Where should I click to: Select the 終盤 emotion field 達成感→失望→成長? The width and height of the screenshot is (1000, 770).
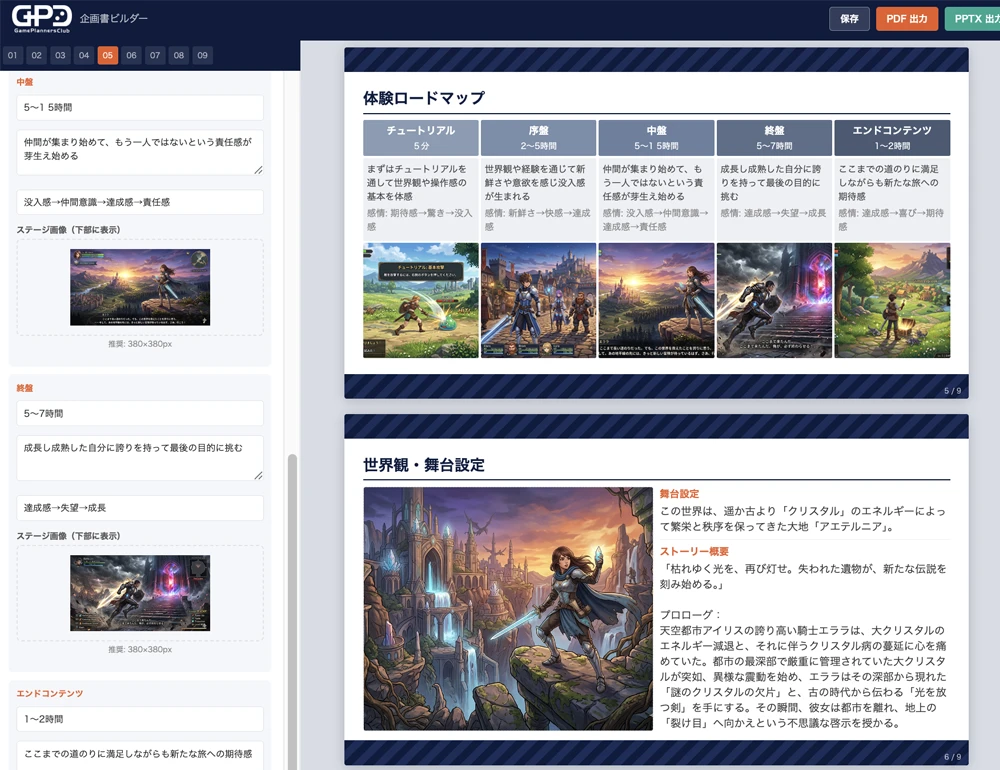click(x=140, y=508)
